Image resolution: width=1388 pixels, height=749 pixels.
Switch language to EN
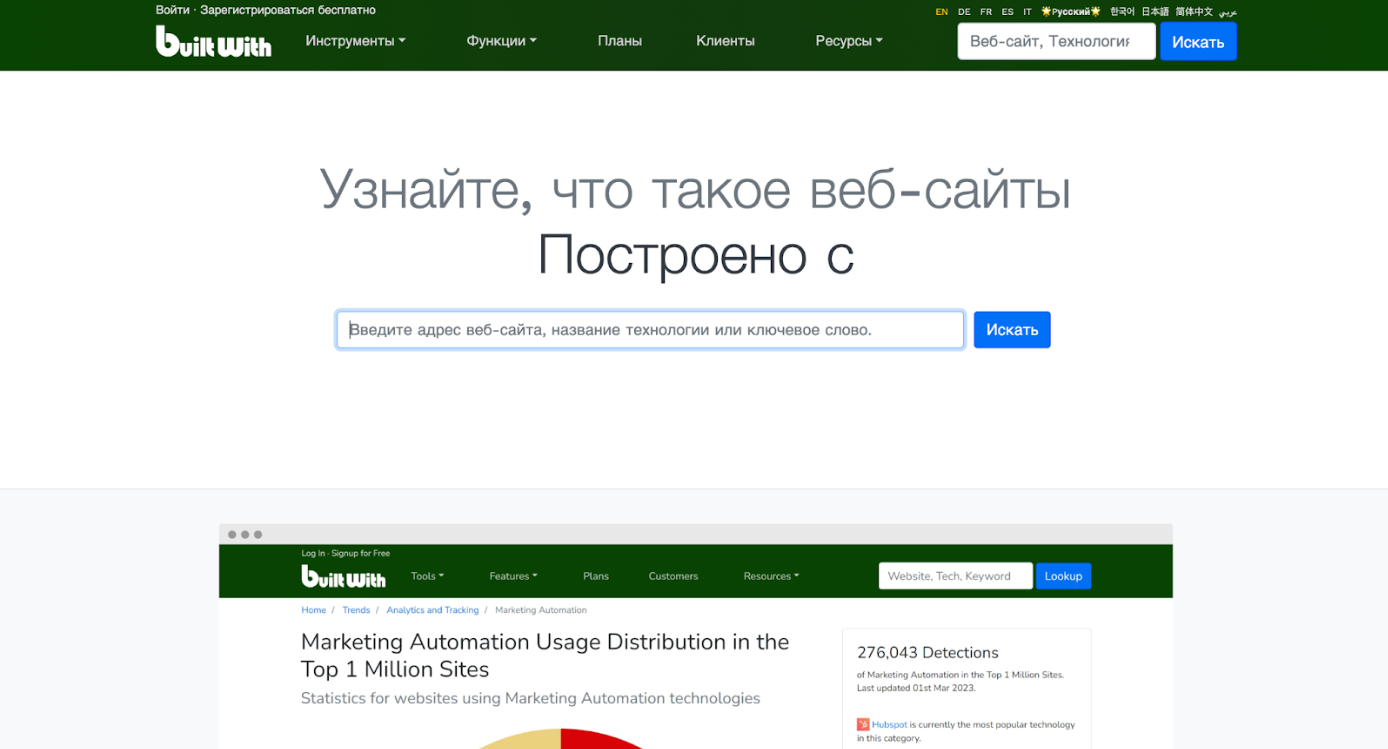942,12
